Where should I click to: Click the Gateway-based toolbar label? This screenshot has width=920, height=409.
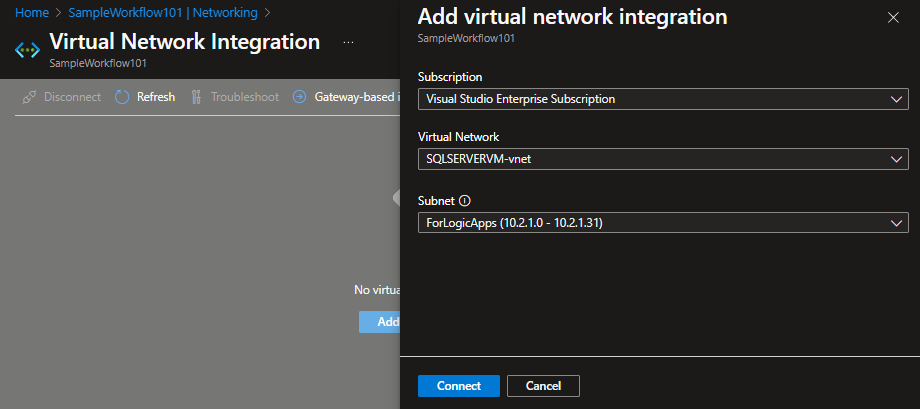(357, 97)
